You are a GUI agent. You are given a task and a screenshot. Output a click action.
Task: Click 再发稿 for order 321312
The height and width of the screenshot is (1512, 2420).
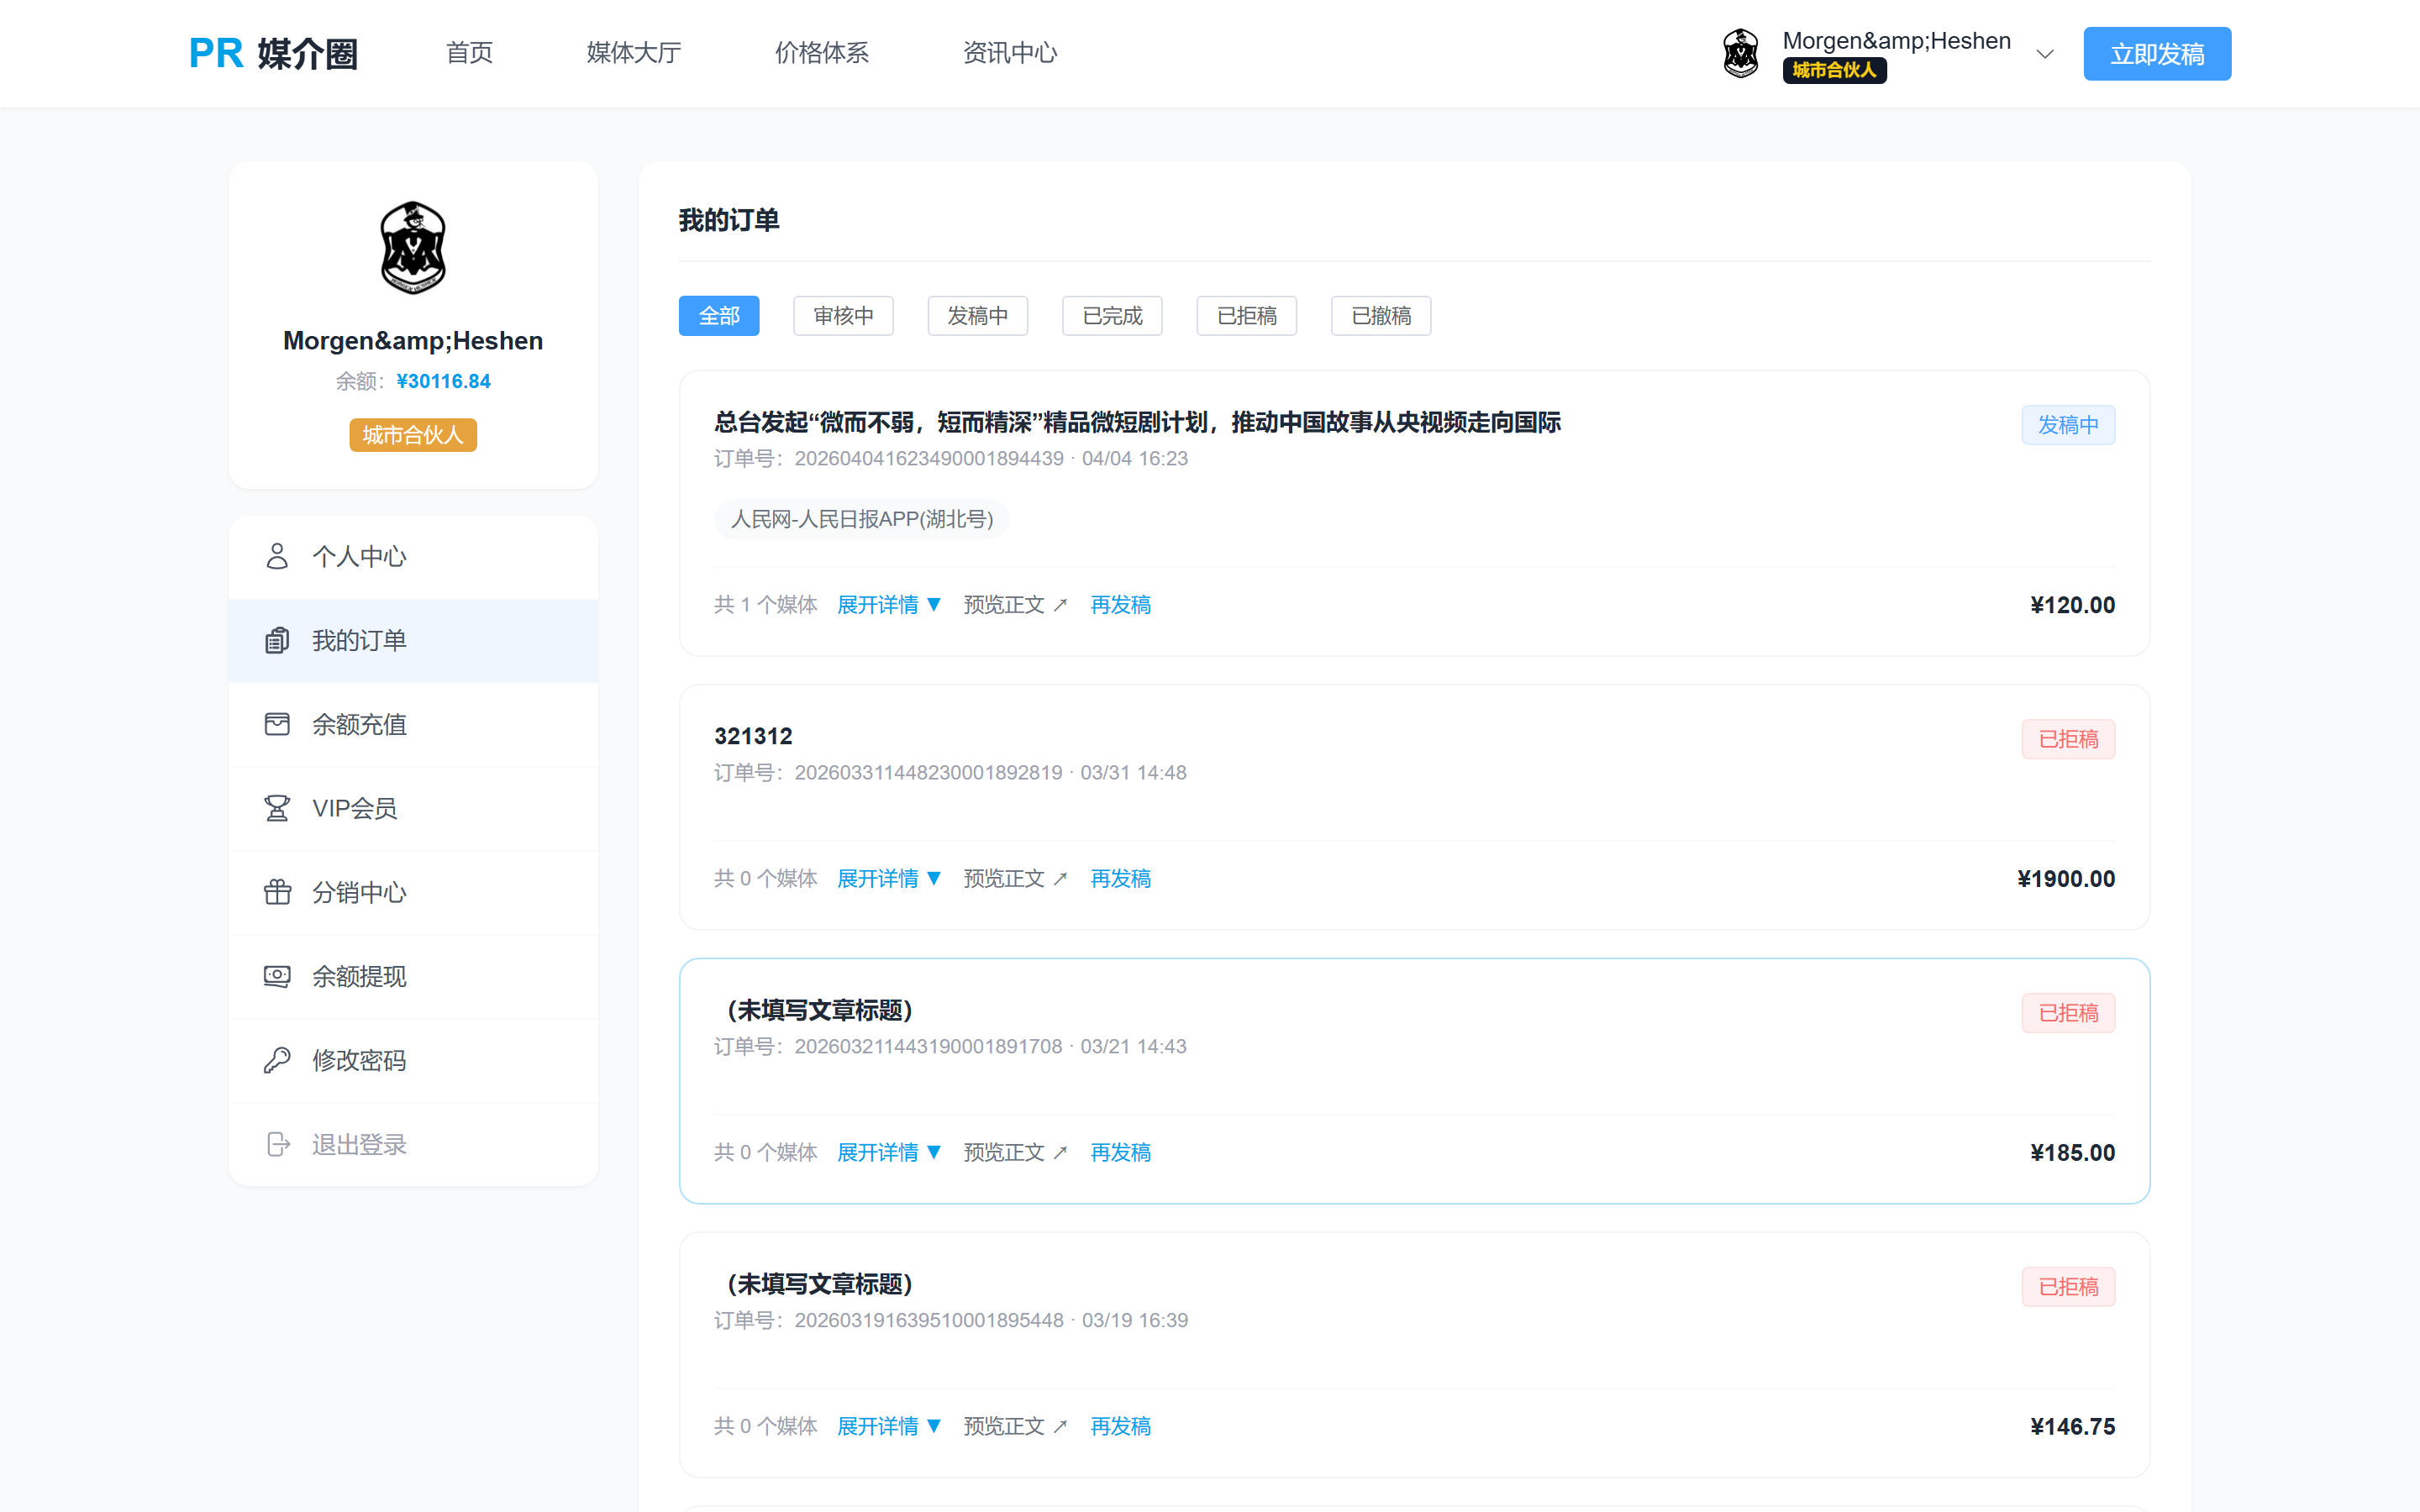(1120, 879)
